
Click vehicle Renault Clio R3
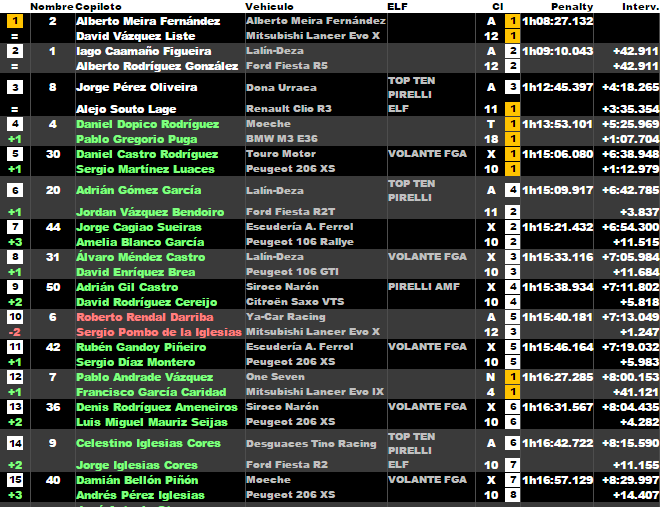coord(289,109)
